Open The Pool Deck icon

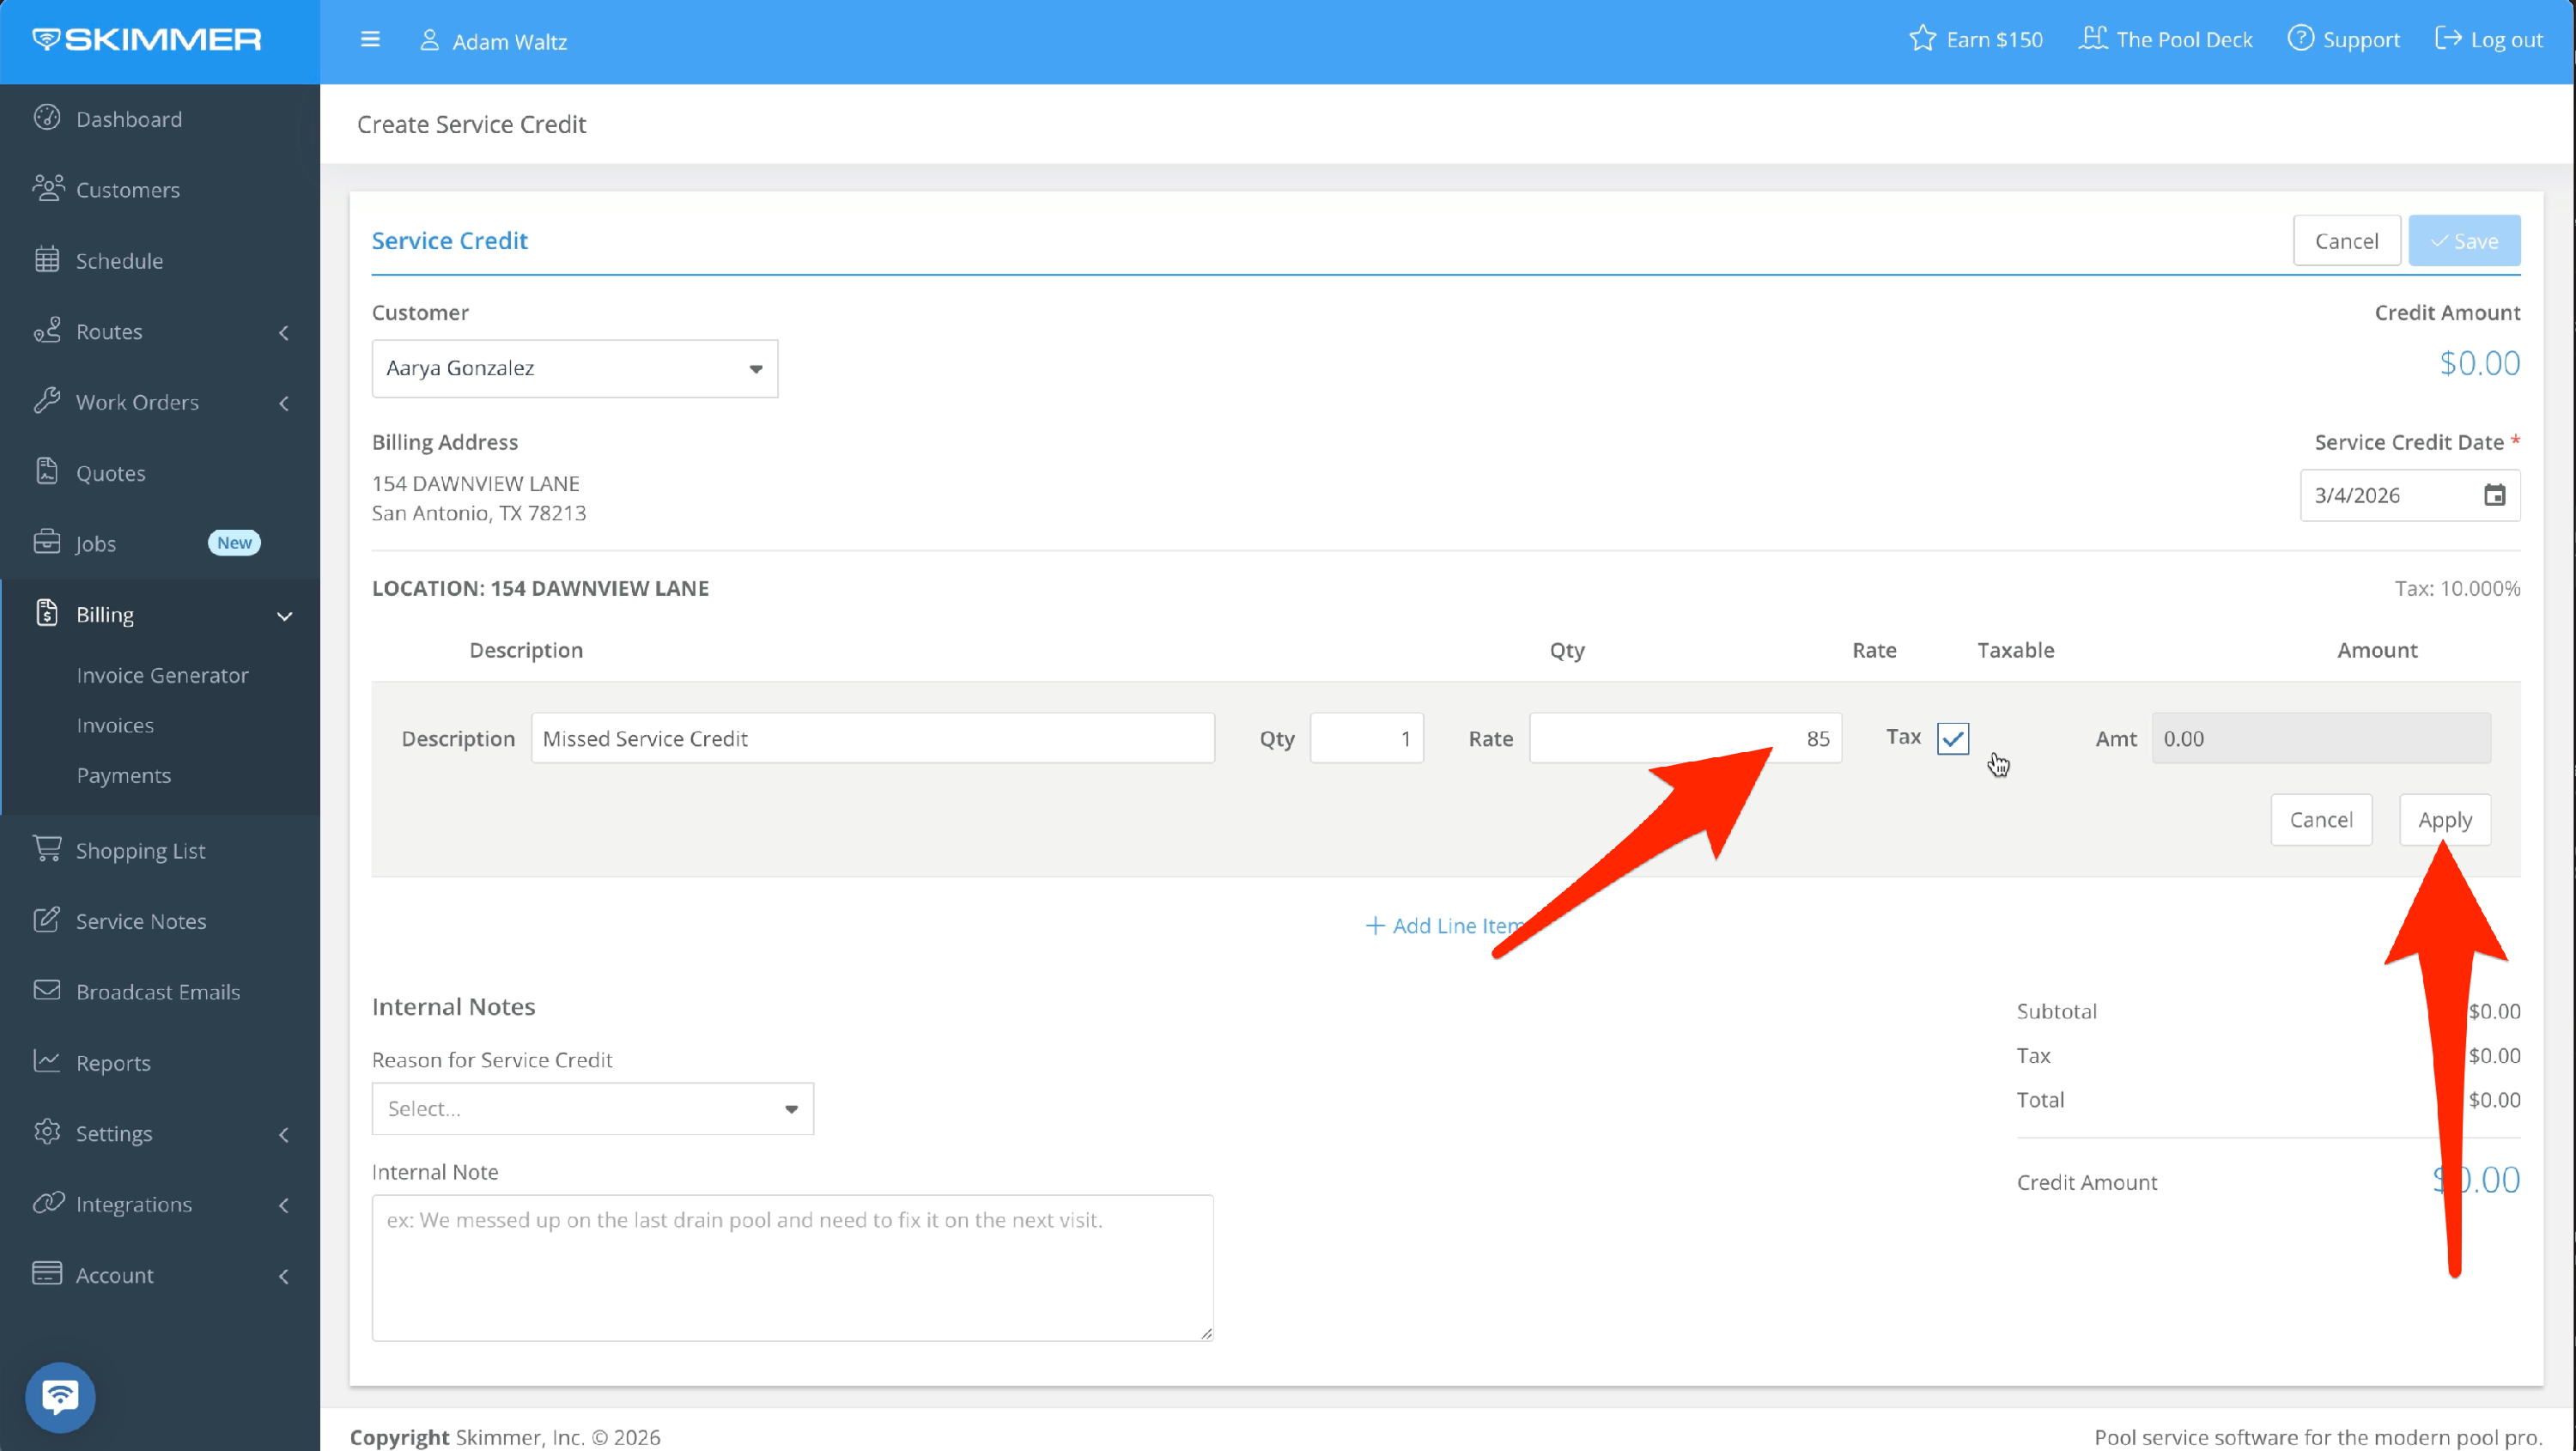click(2092, 39)
